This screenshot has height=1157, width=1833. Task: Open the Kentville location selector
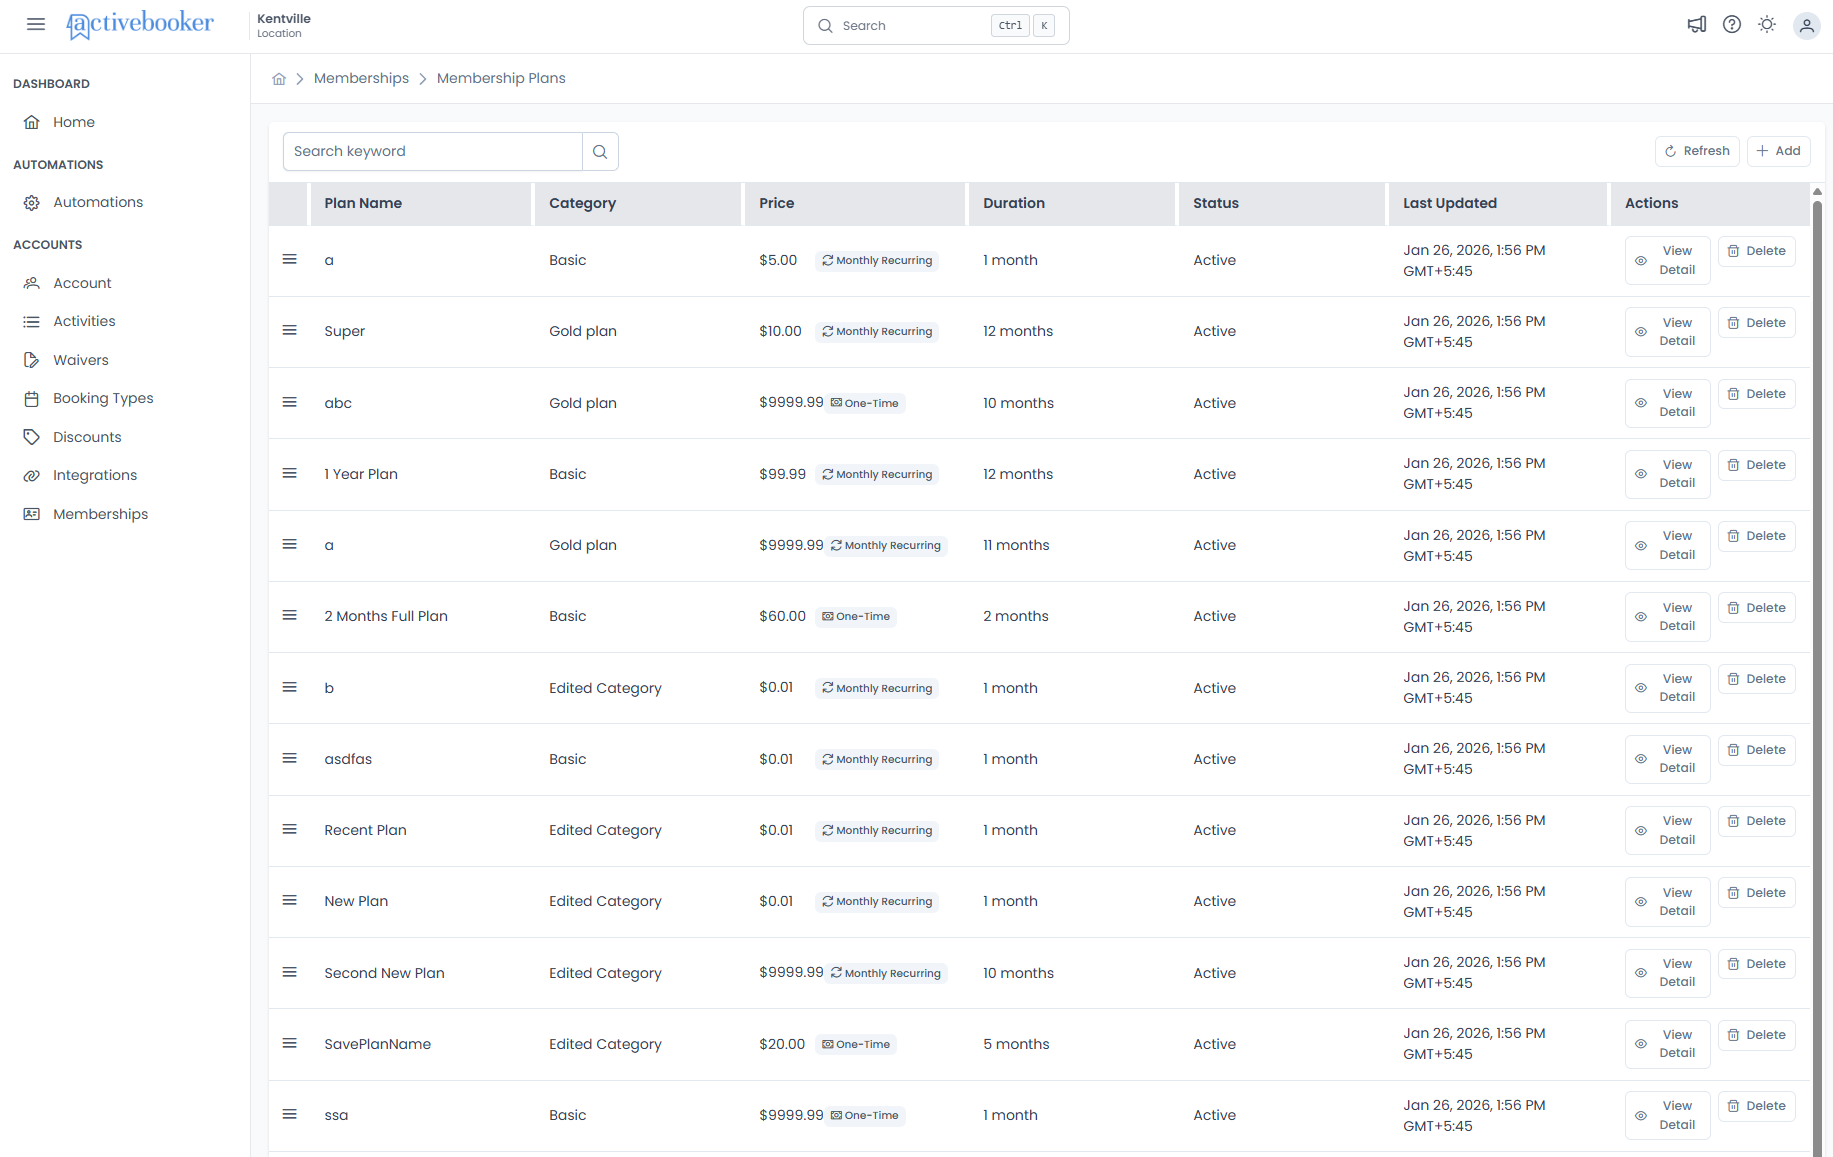point(284,26)
